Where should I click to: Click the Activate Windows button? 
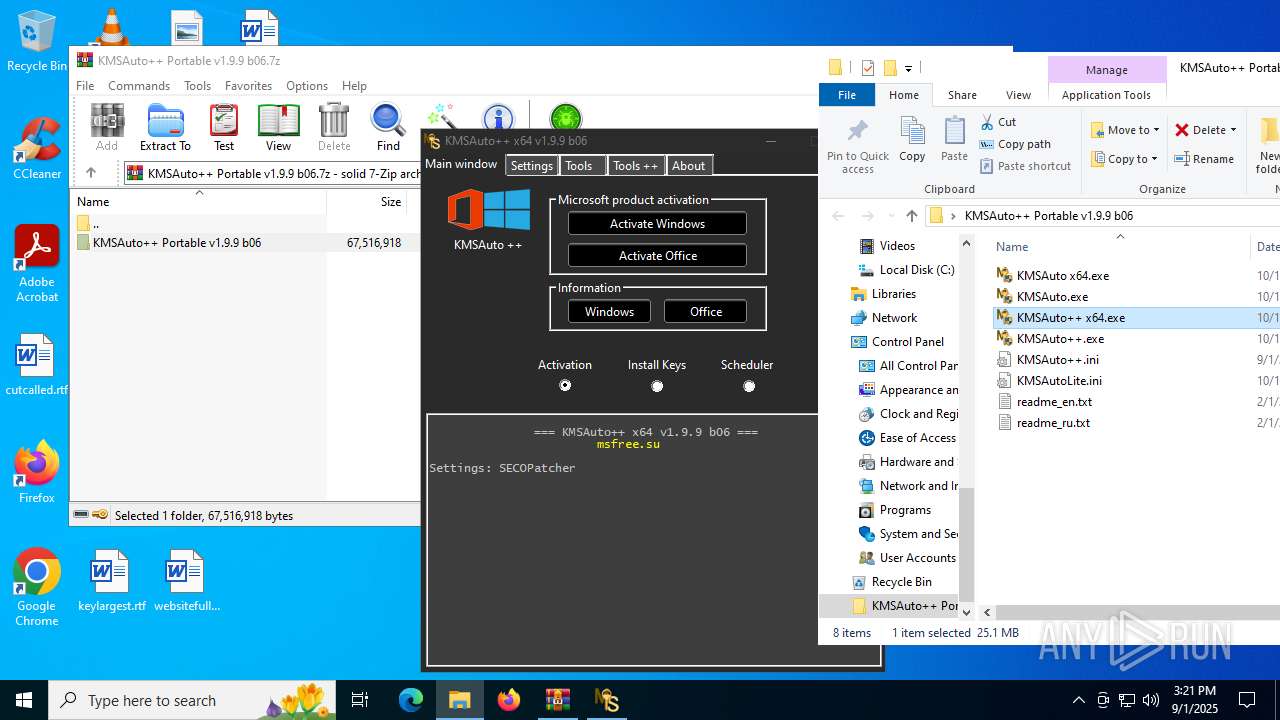(x=657, y=224)
